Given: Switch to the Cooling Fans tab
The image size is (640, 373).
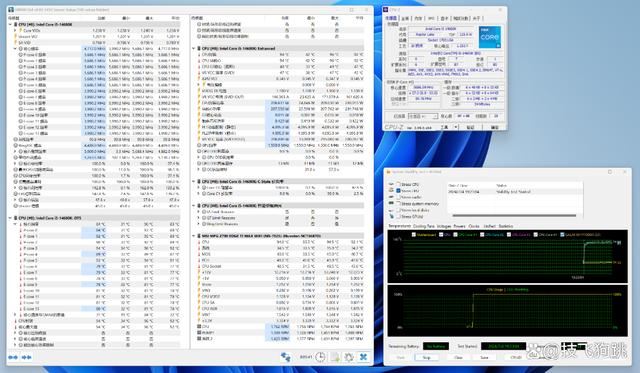Looking at the screenshot, I should [x=424, y=226].
